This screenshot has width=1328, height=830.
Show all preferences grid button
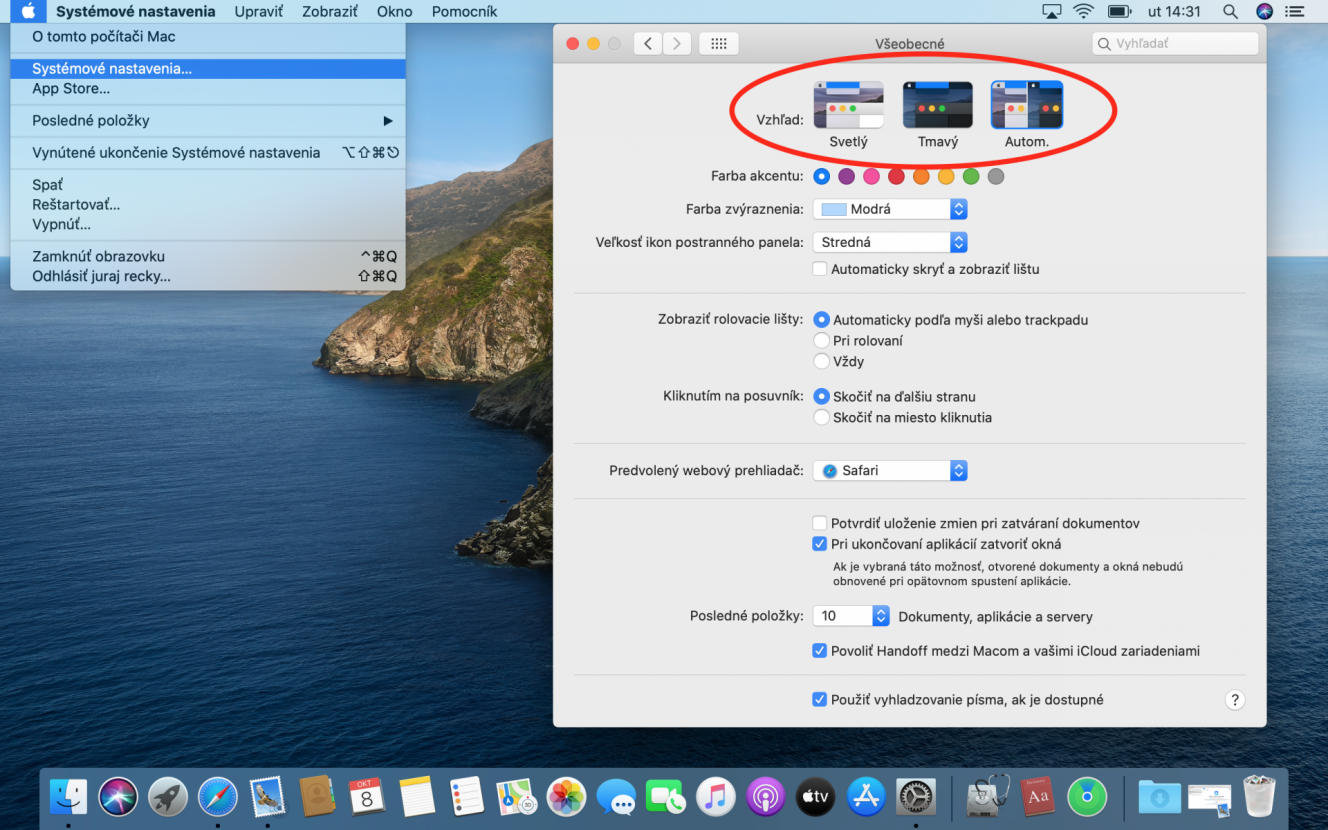(718, 43)
